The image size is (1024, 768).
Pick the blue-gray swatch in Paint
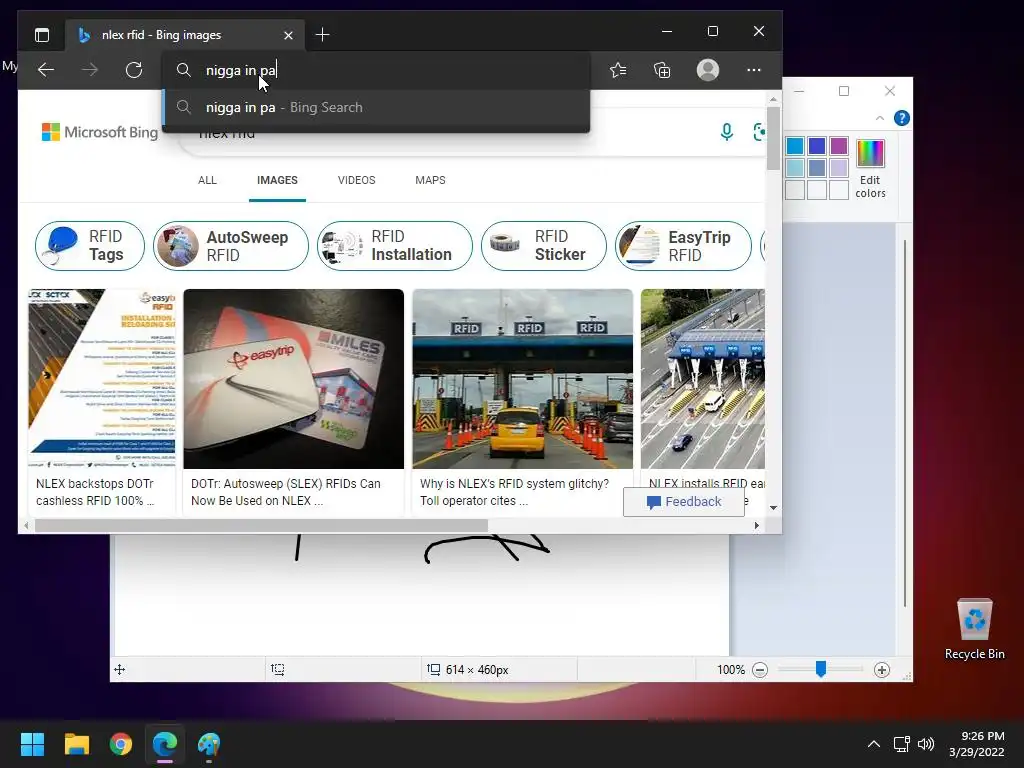pyautogui.click(x=817, y=168)
